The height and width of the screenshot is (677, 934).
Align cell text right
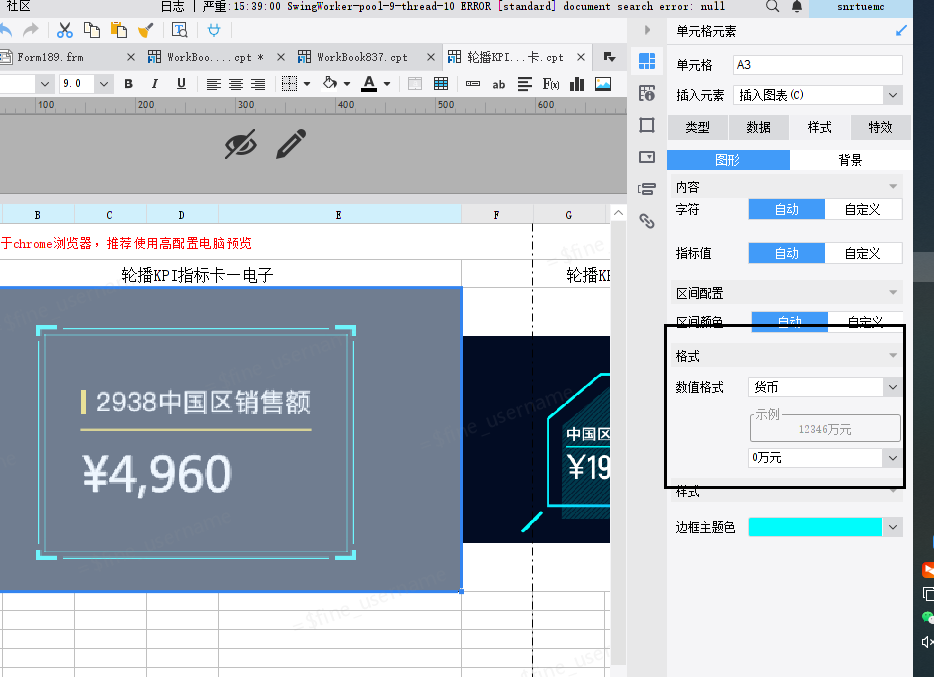[x=258, y=84]
